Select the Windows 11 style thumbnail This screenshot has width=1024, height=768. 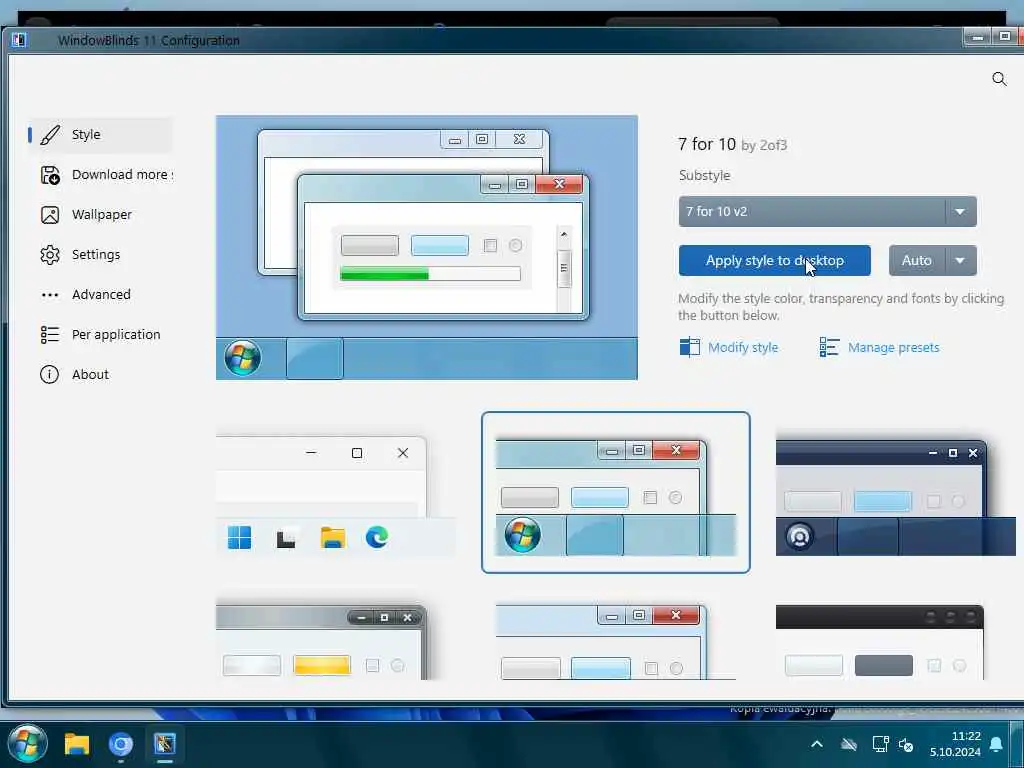(336, 494)
